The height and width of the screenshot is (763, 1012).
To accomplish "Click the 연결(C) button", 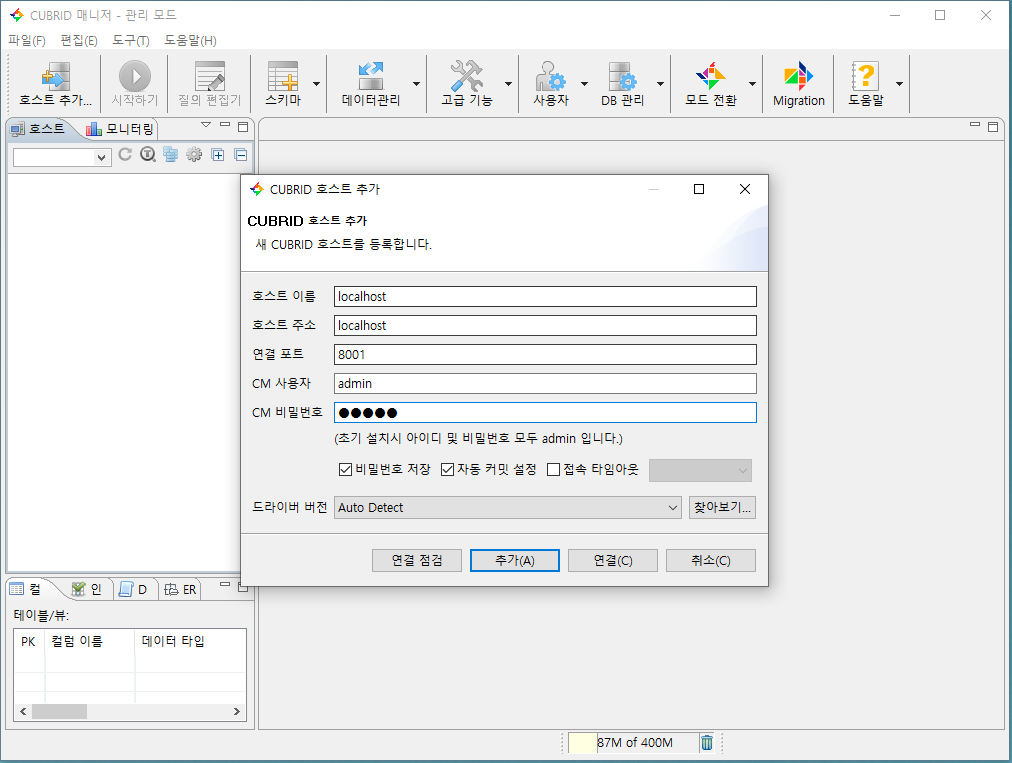I will click(x=612, y=560).
